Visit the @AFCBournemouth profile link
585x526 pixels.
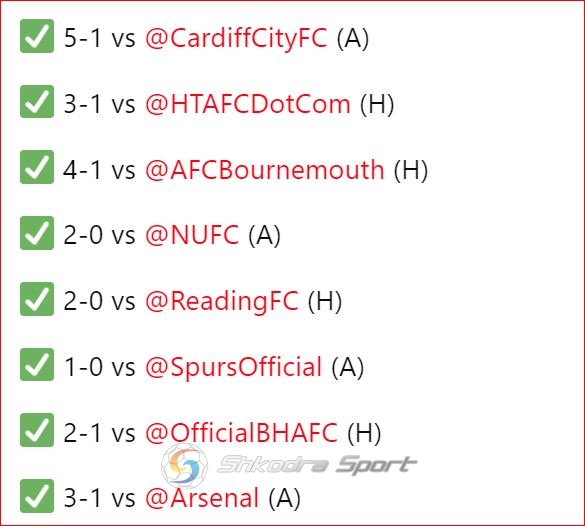(x=265, y=170)
